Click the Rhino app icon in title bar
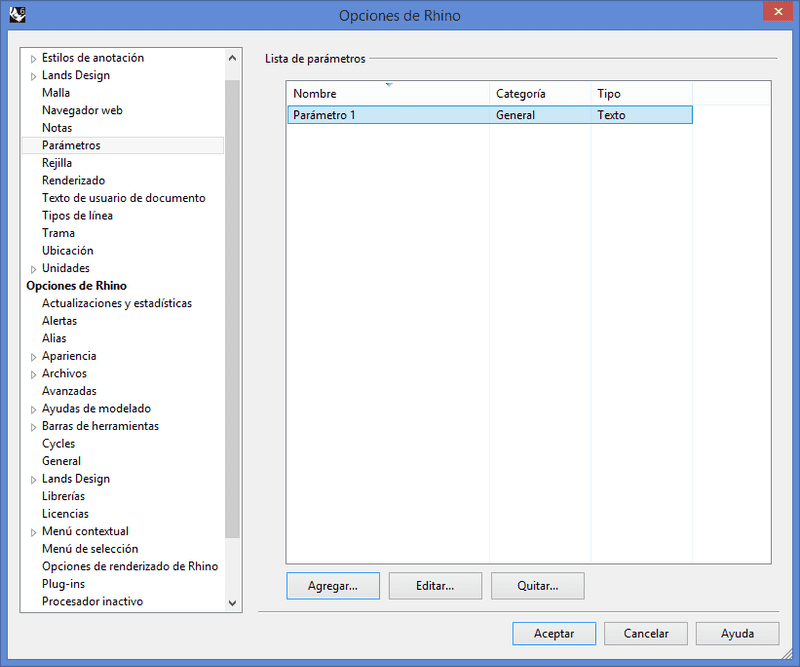 17,15
